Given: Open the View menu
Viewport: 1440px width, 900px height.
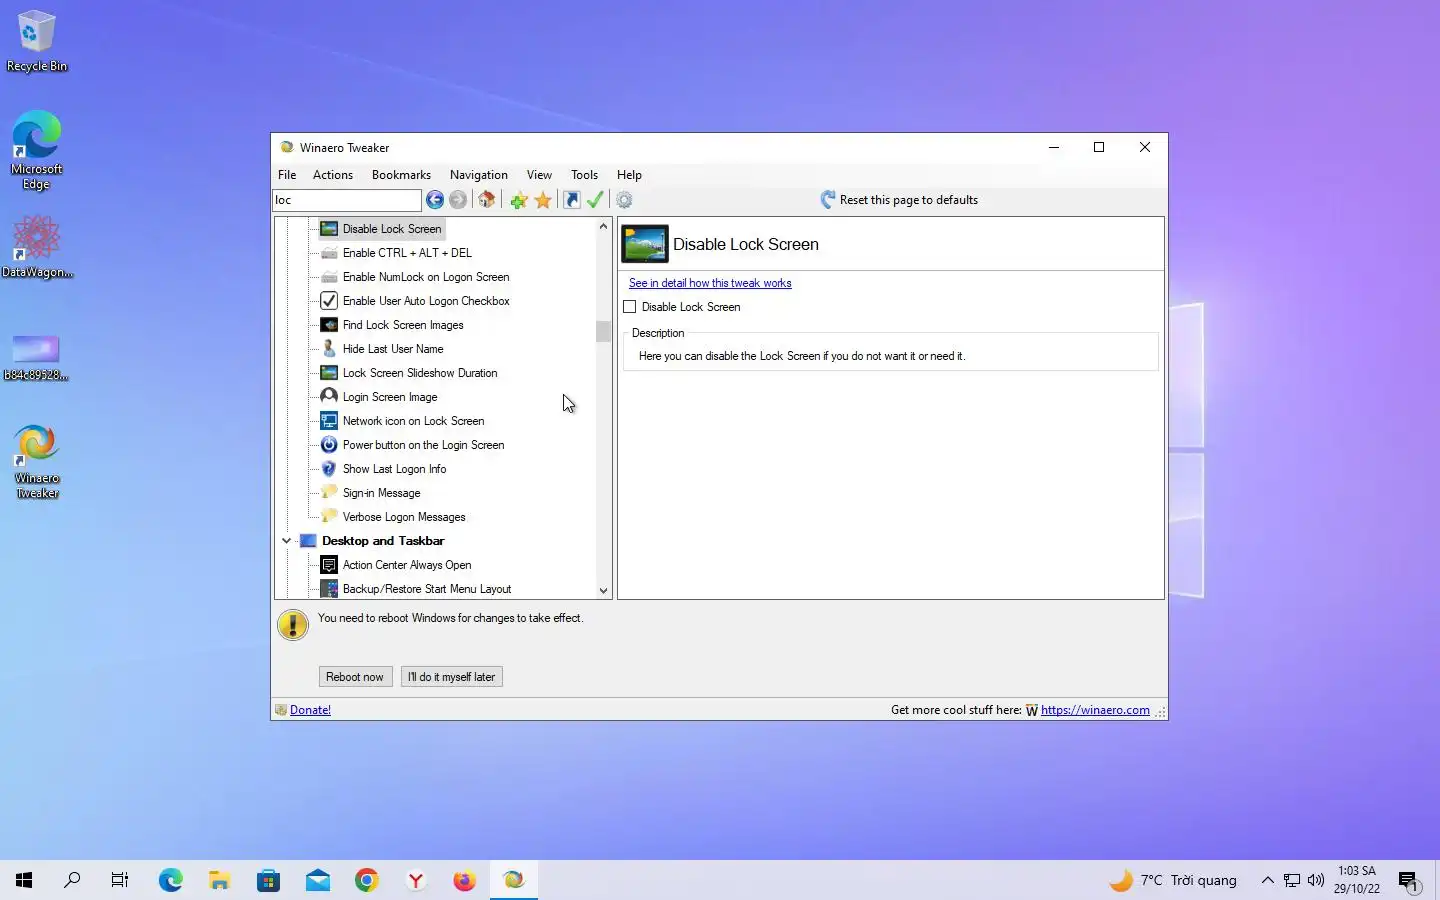Looking at the screenshot, I should pyautogui.click(x=539, y=175).
